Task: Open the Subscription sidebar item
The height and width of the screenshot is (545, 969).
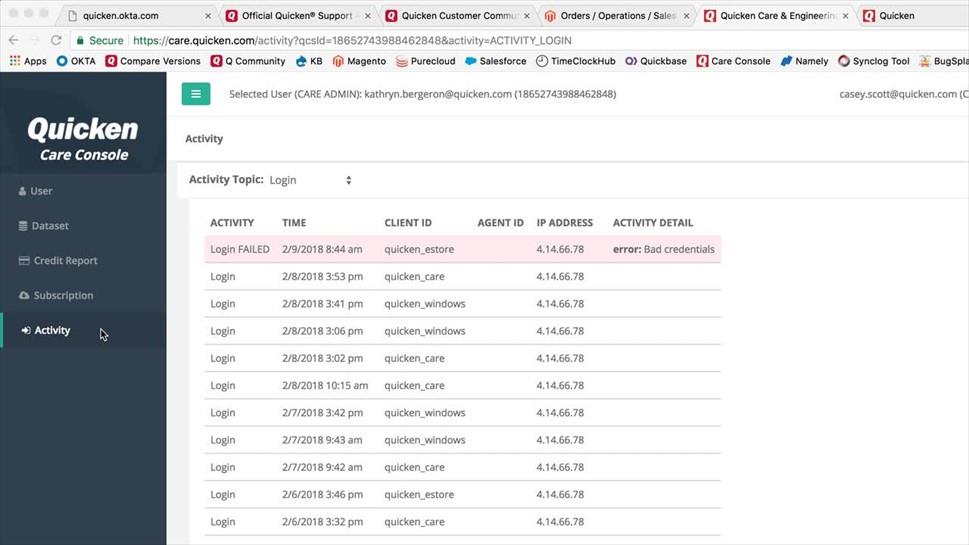Action: coord(63,296)
